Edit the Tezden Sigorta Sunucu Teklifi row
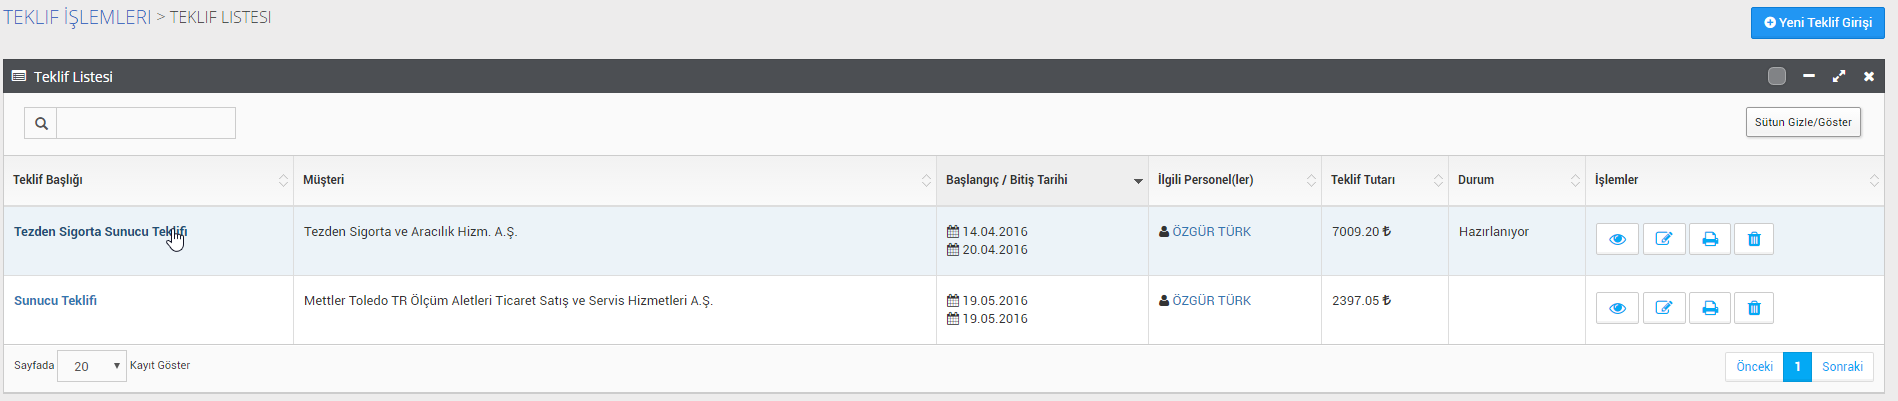The height and width of the screenshot is (401, 1898). 1663,239
